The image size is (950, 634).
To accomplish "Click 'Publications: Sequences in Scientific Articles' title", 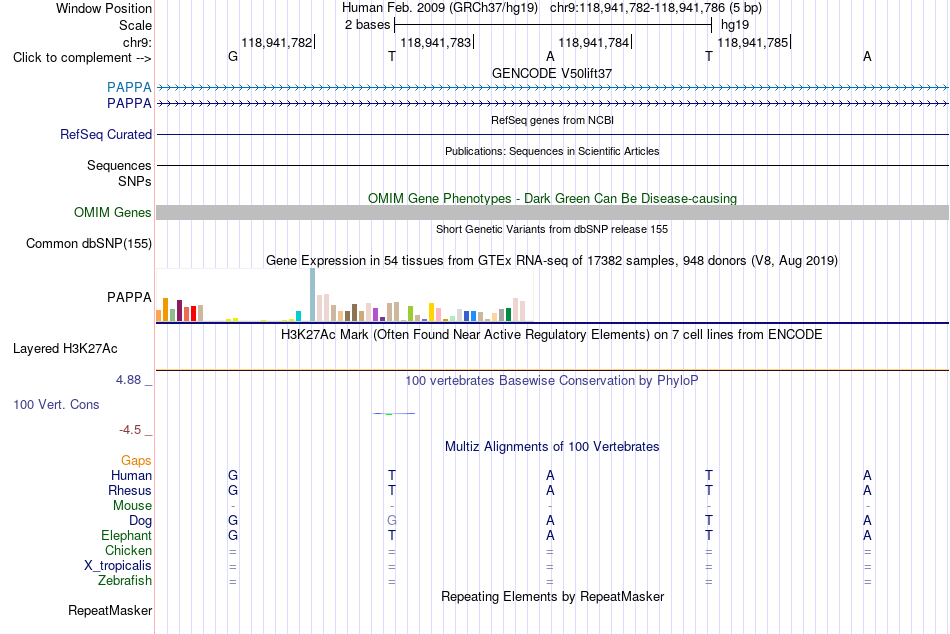I will 552,151.
